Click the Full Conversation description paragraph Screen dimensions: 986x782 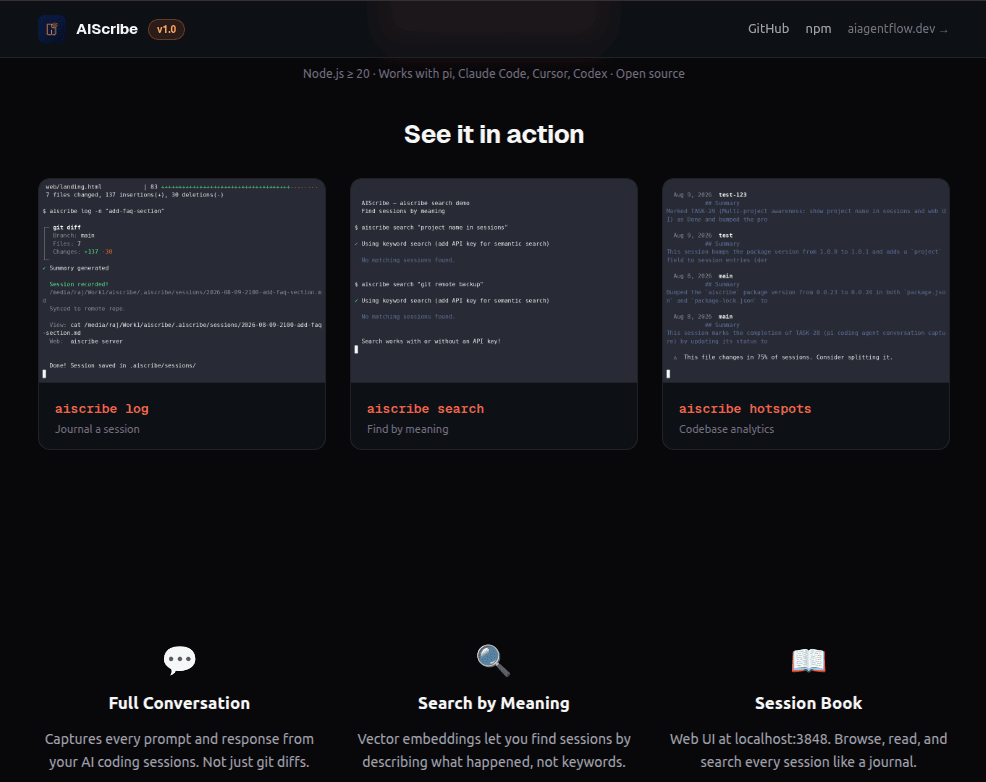click(x=179, y=750)
